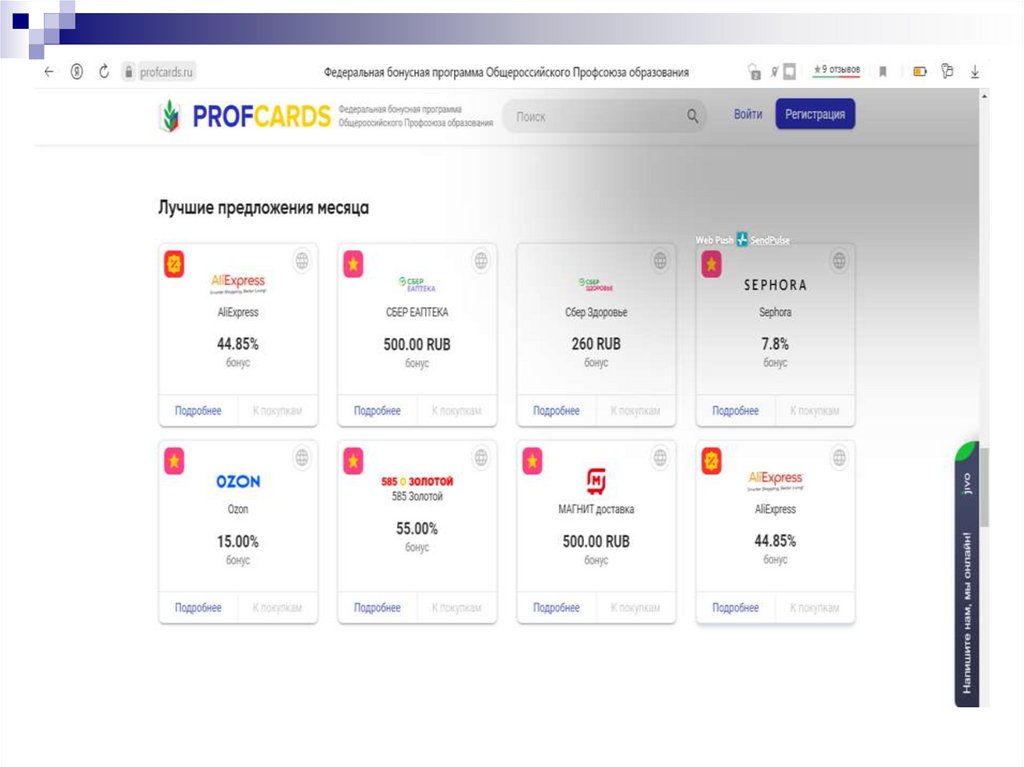Screen dimensions: 1024x767
Task: Click К покупкам on the МАГНИТ доставка card
Action: (635, 608)
